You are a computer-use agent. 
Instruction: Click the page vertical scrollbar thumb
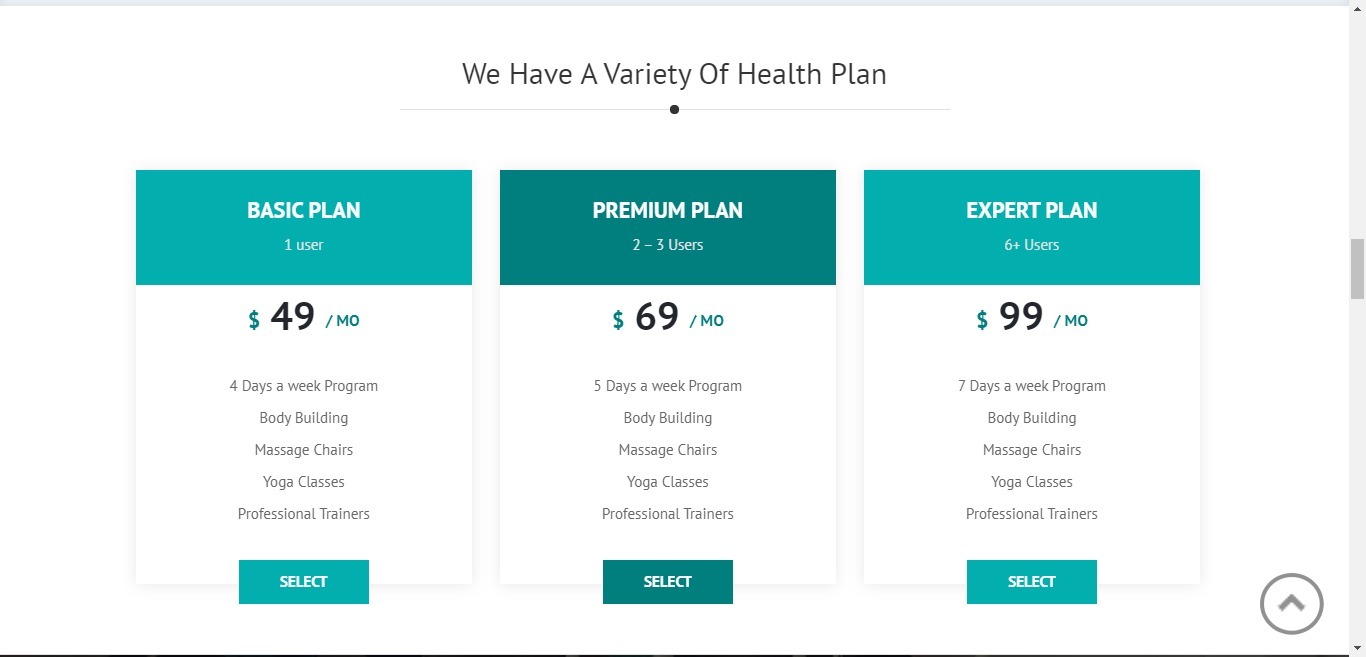pyautogui.click(x=1357, y=269)
